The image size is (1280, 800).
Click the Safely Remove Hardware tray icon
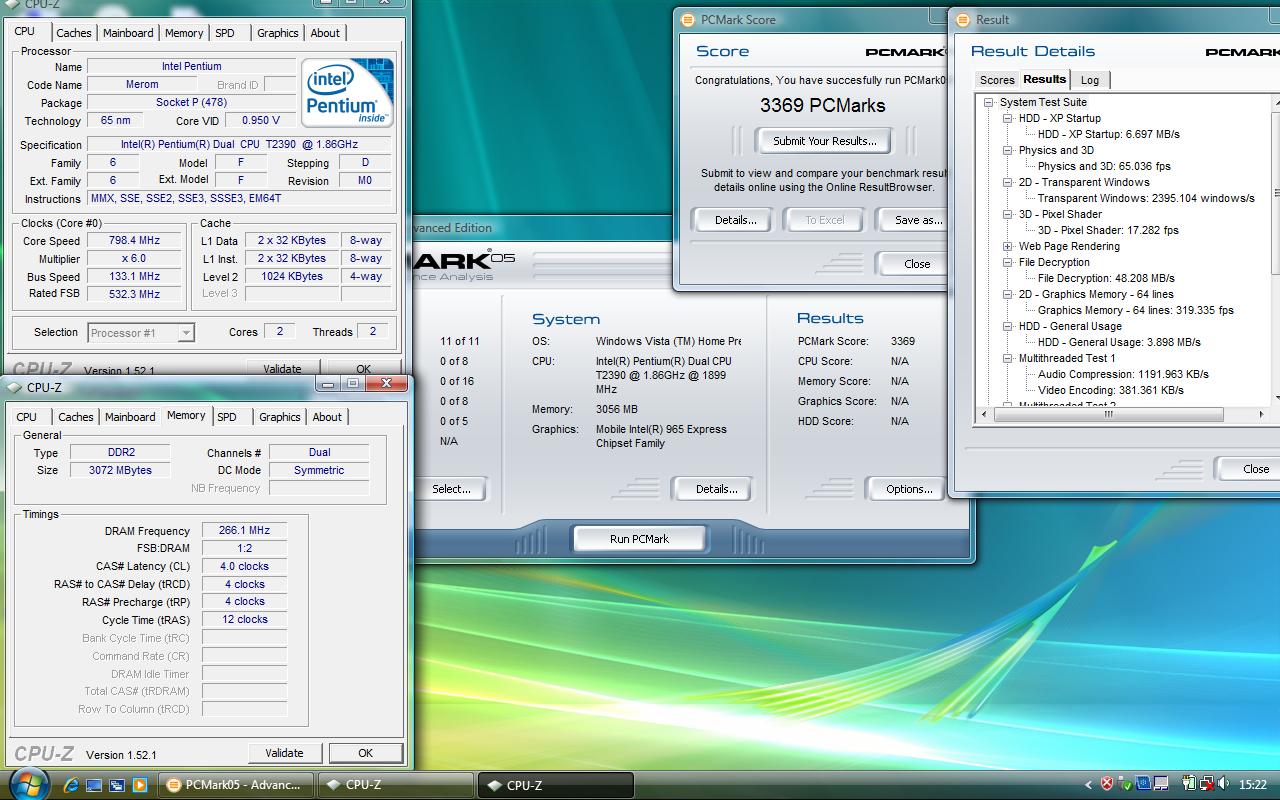(1125, 784)
